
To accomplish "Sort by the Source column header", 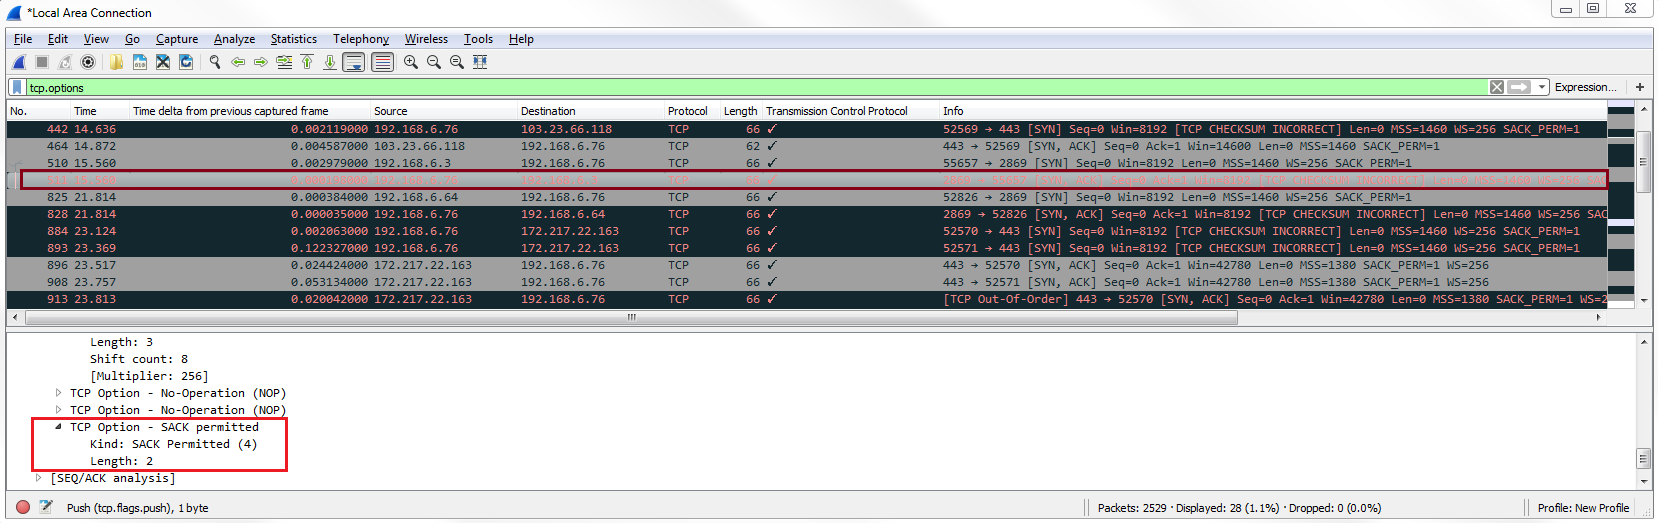I will (x=443, y=111).
